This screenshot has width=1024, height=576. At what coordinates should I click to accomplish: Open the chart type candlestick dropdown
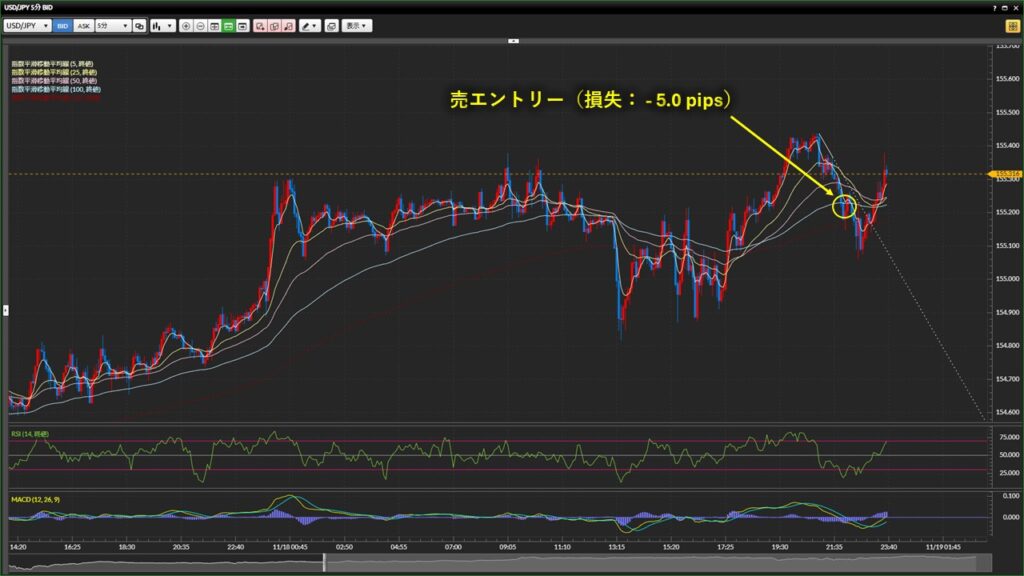(162, 25)
